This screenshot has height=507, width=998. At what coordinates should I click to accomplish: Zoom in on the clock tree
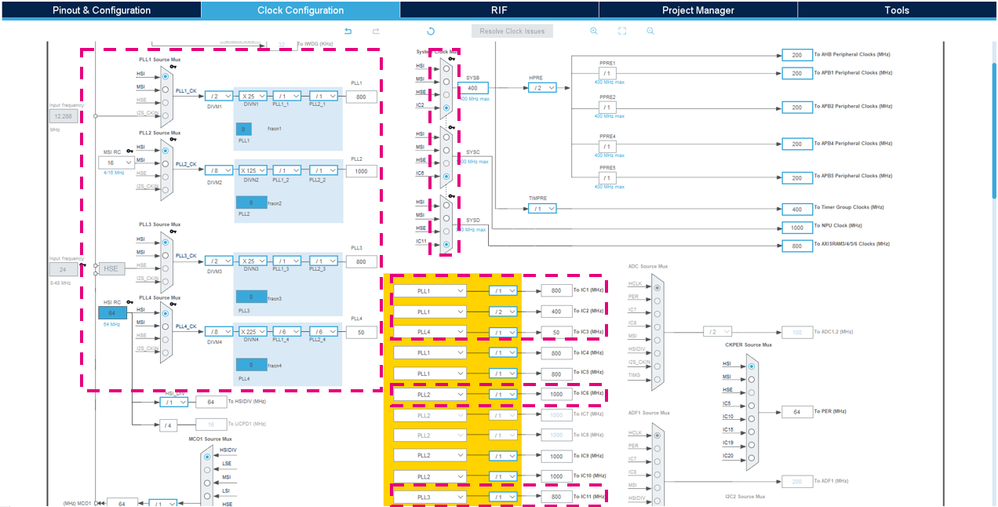click(594, 31)
